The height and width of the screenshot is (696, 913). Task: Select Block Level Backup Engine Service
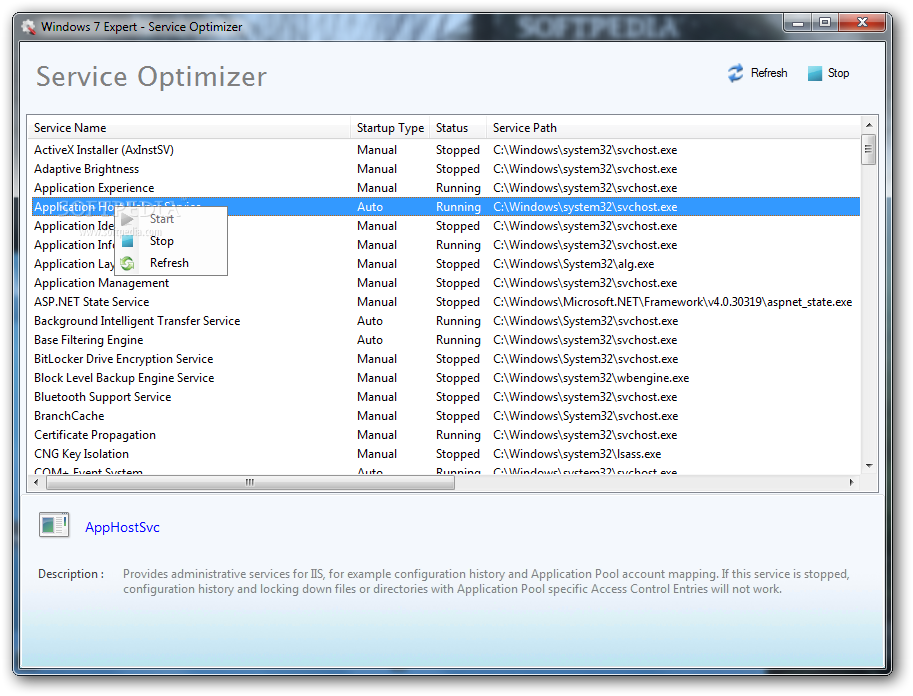(x=445, y=378)
